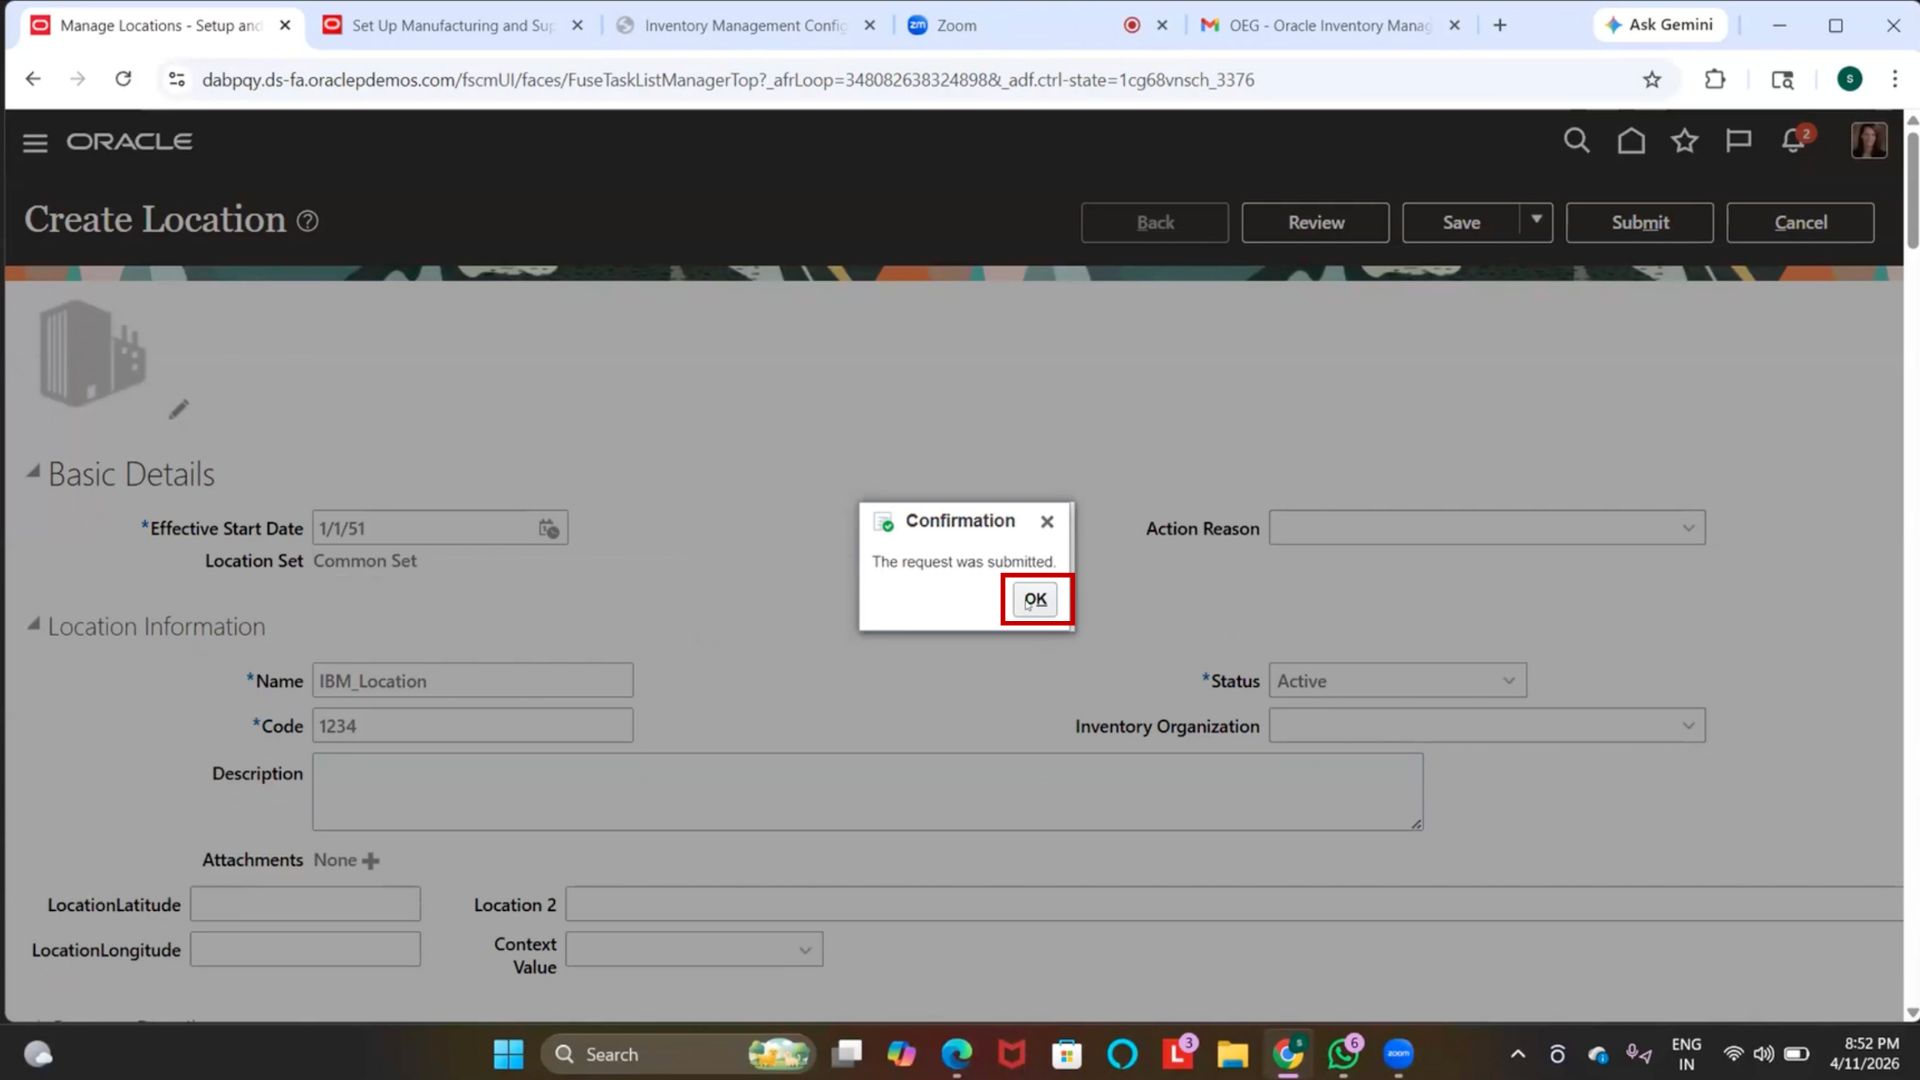View site information icon in address bar
Screen dimensions: 1920x1080
(177, 79)
